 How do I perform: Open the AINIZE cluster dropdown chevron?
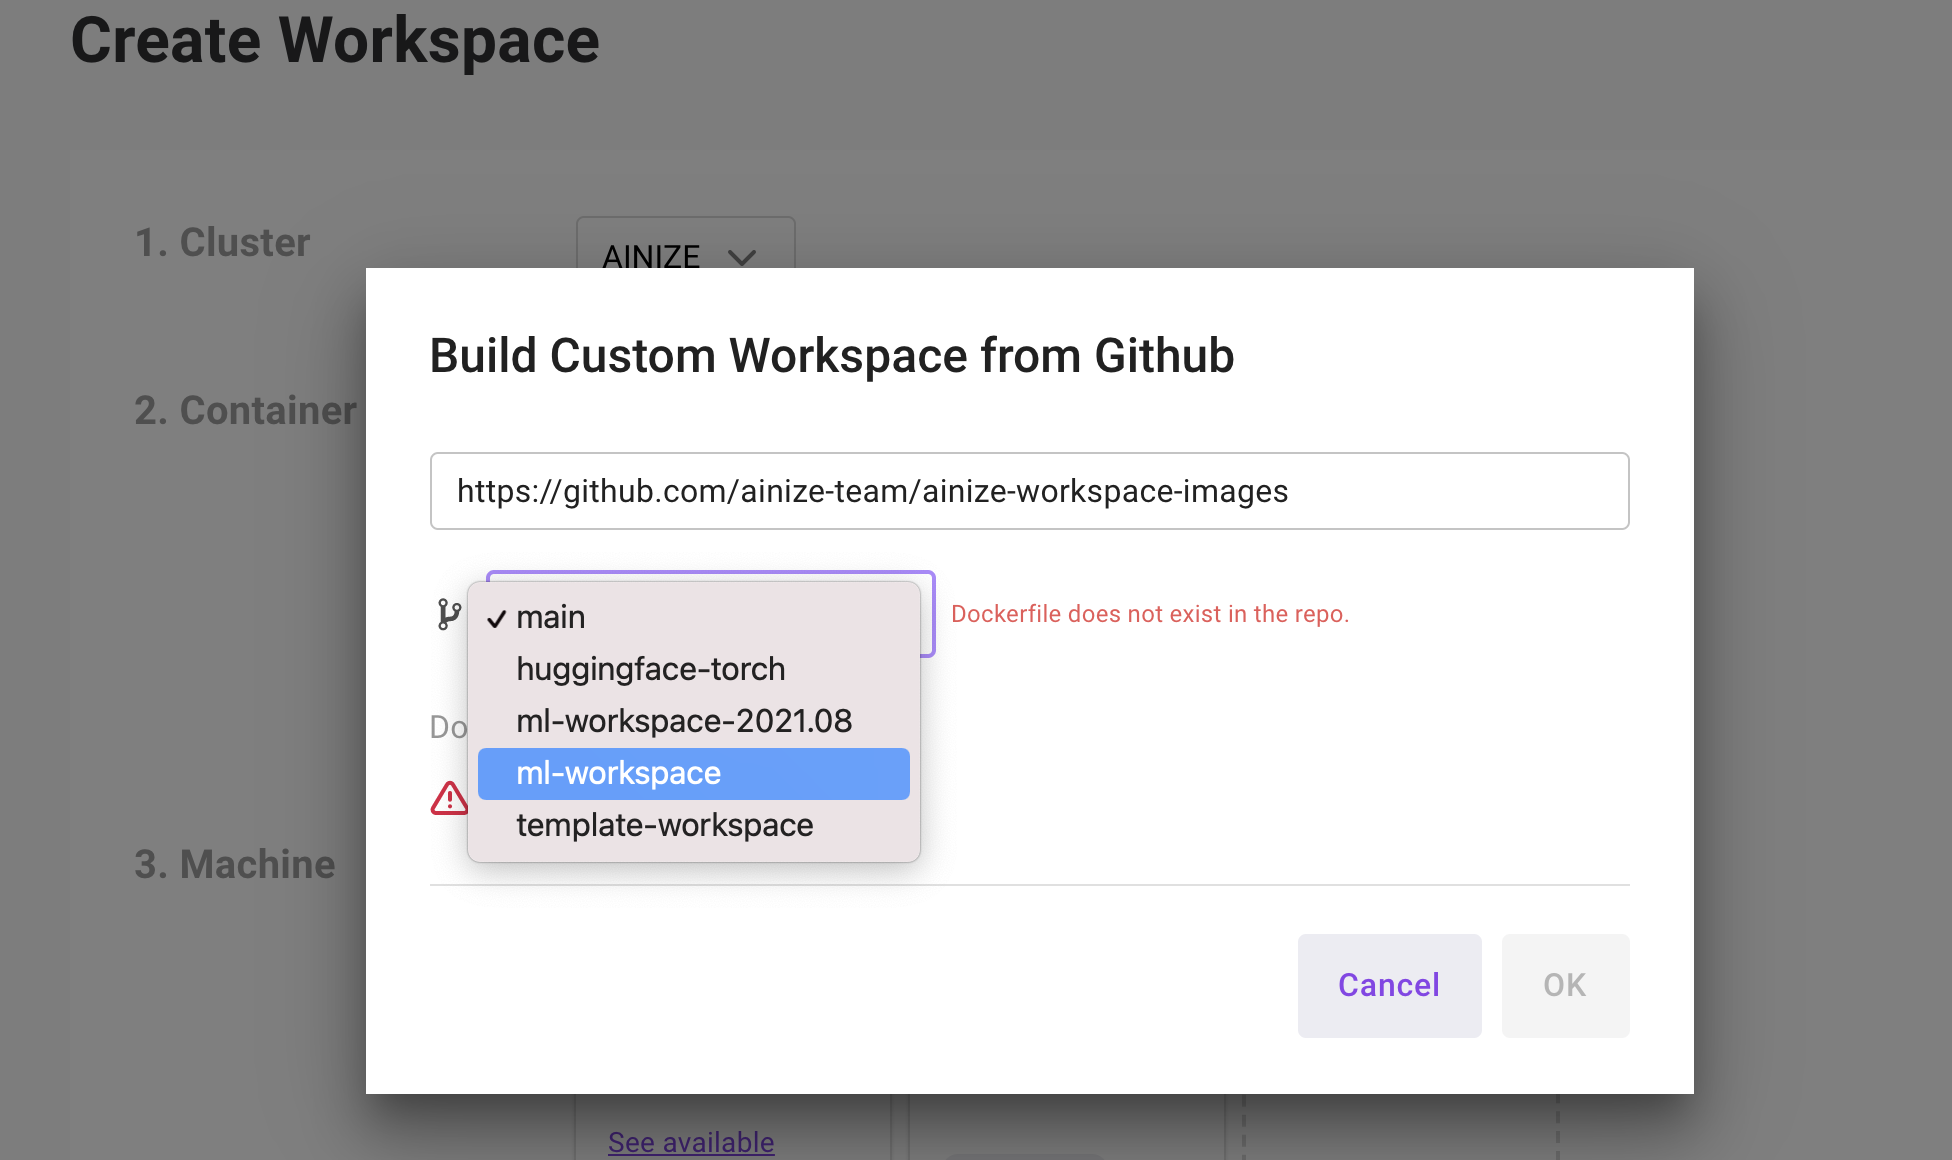(x=742, y=258)
